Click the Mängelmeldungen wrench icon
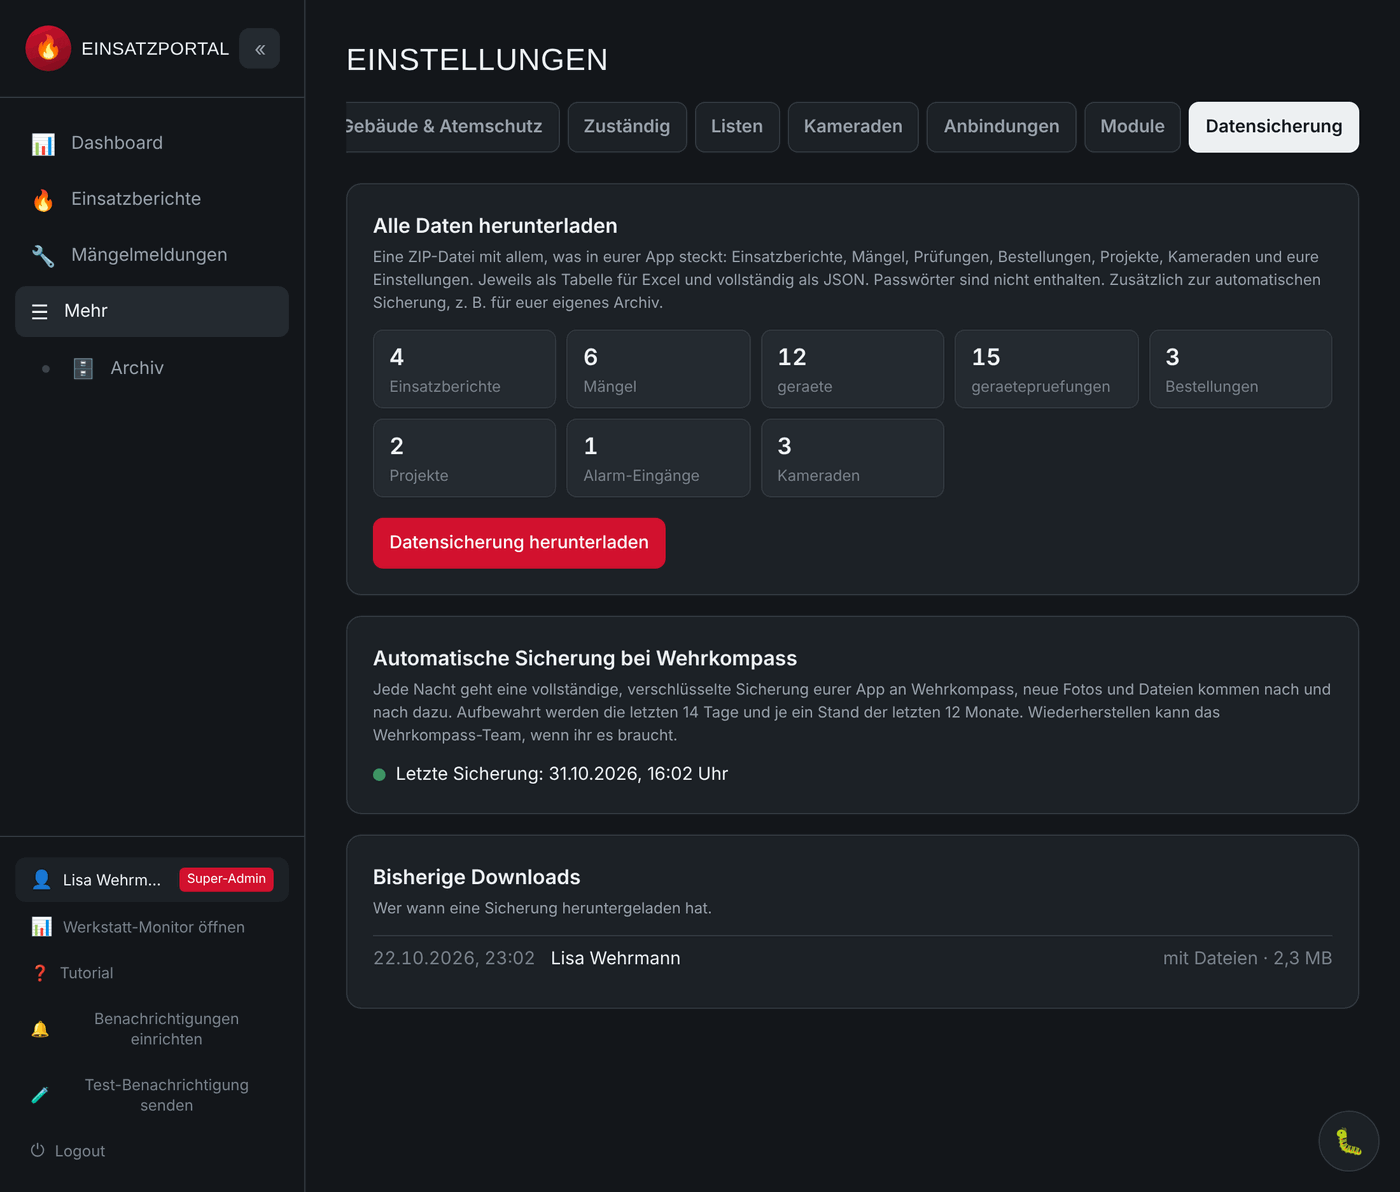The image size is (1400, 1192). [x=43, y=256]
